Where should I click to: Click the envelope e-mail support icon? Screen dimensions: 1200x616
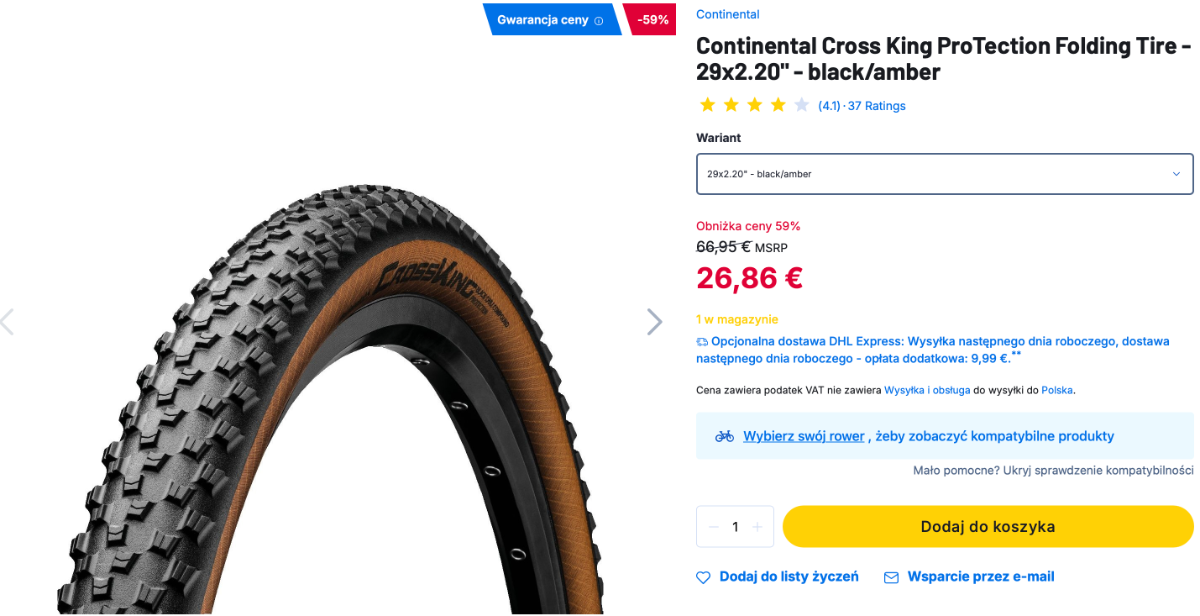(891, 577)
